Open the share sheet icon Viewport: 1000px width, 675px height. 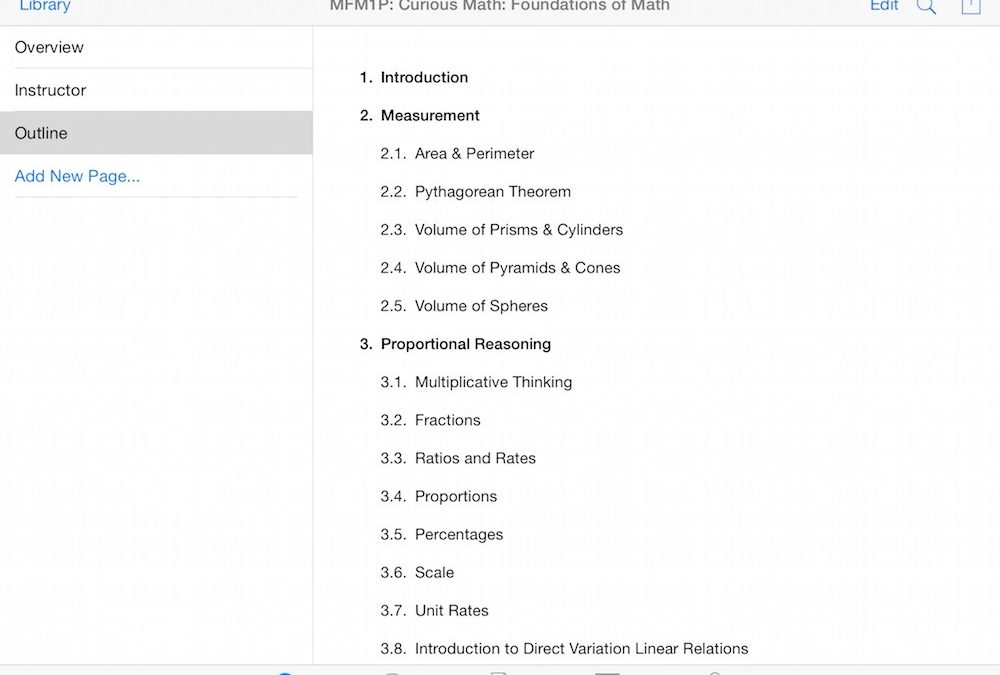[x=970, y=7]
